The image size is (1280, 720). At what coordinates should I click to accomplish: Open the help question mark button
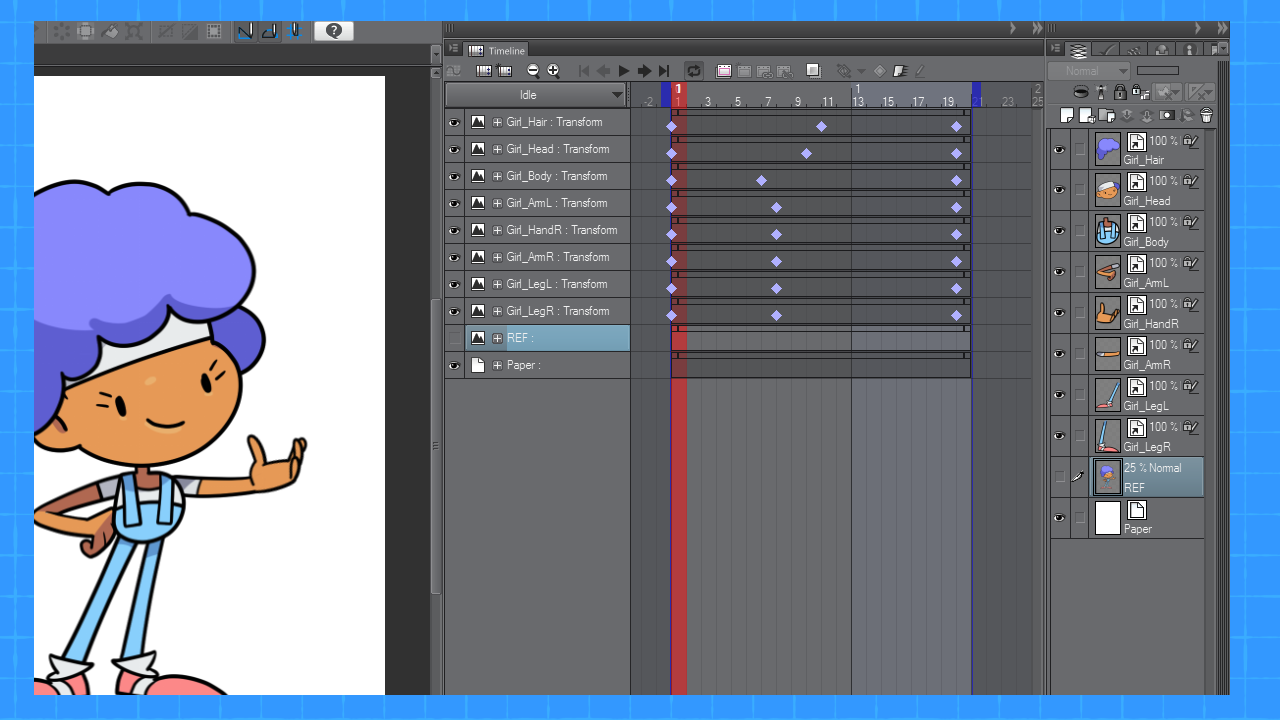[x=334, y=31]
